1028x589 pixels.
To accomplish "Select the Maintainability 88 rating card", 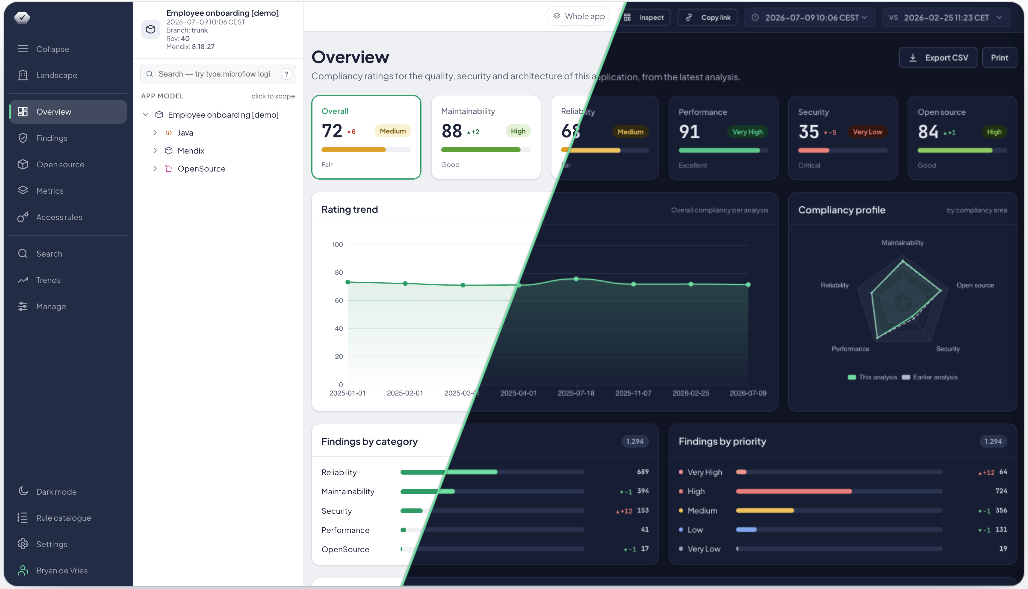I will pos(486,137).
